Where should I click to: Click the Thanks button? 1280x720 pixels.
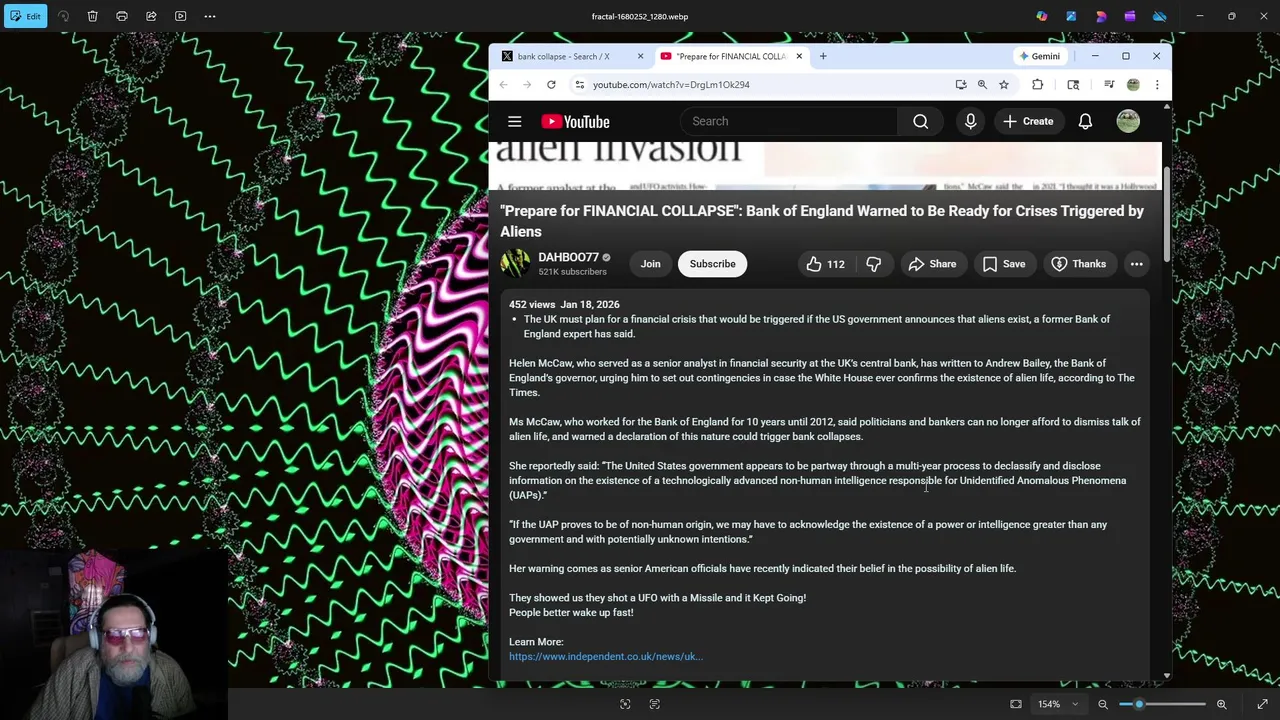point(1079,264)
